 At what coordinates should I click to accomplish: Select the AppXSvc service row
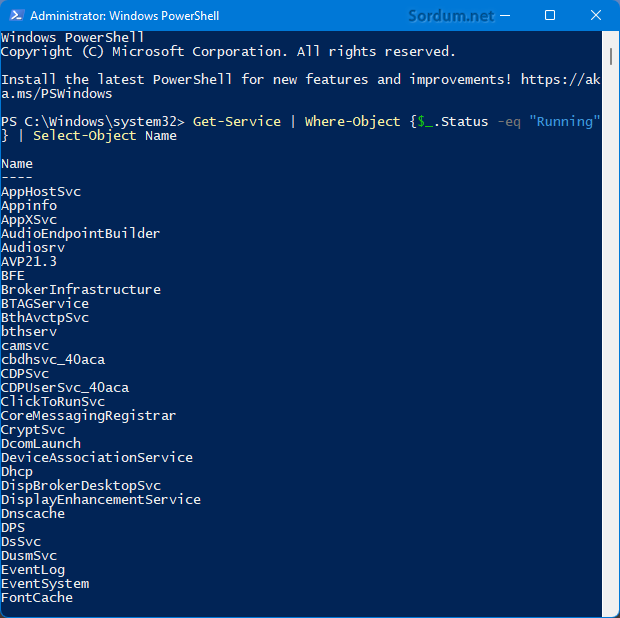29,219
